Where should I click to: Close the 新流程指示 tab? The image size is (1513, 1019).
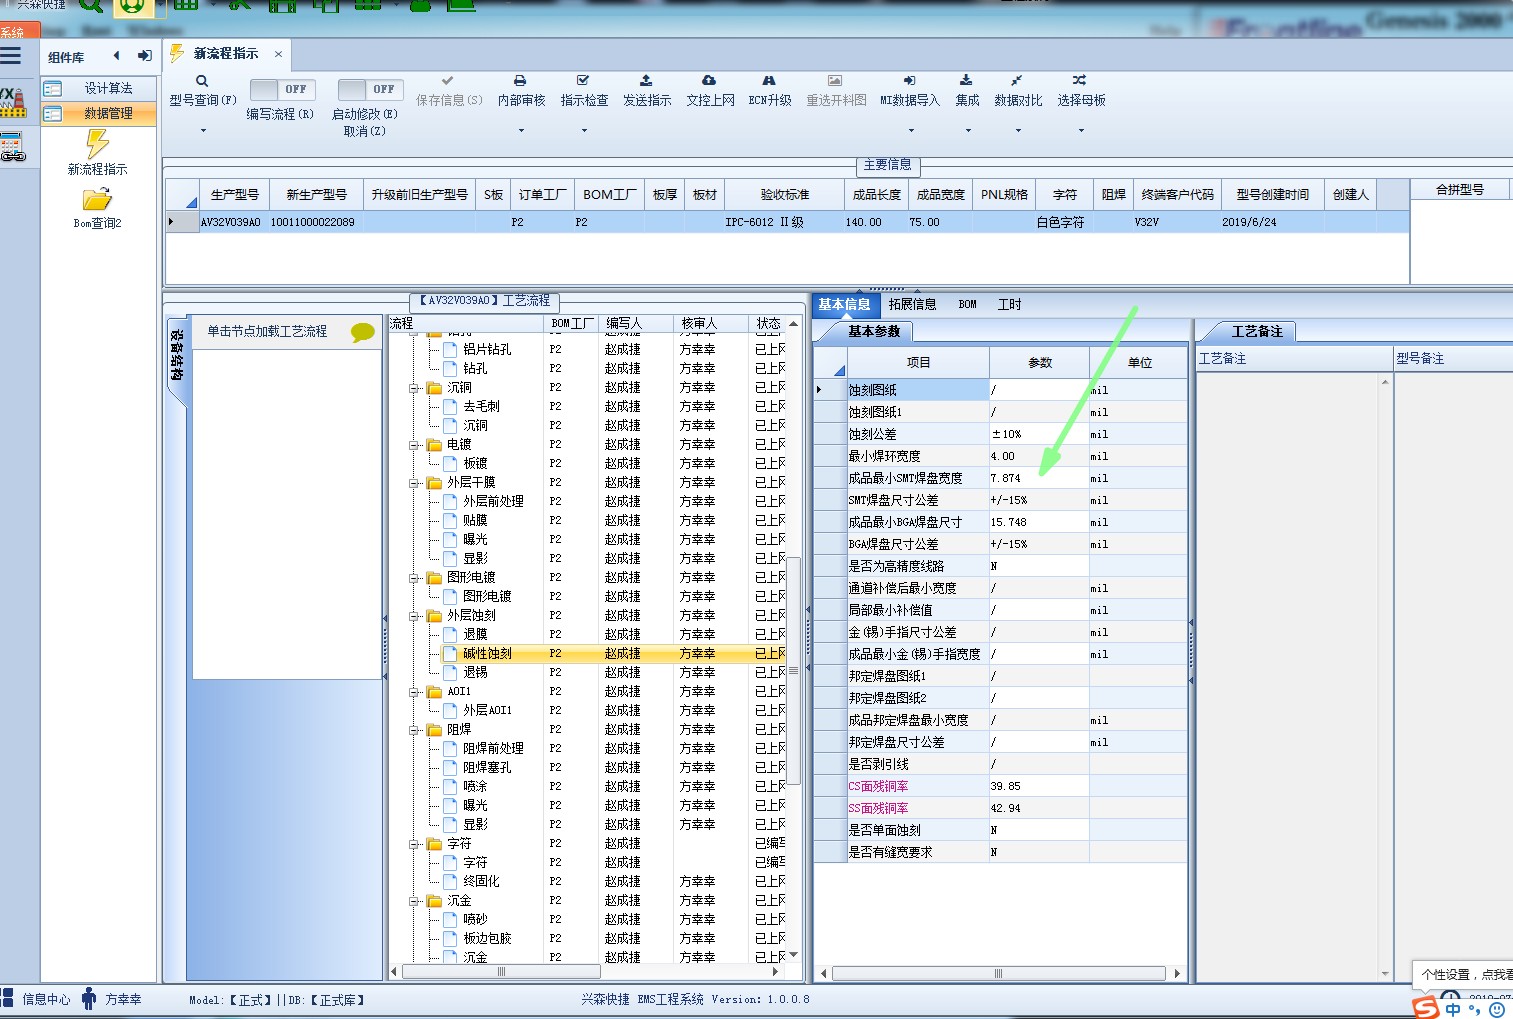click(278, 54)
